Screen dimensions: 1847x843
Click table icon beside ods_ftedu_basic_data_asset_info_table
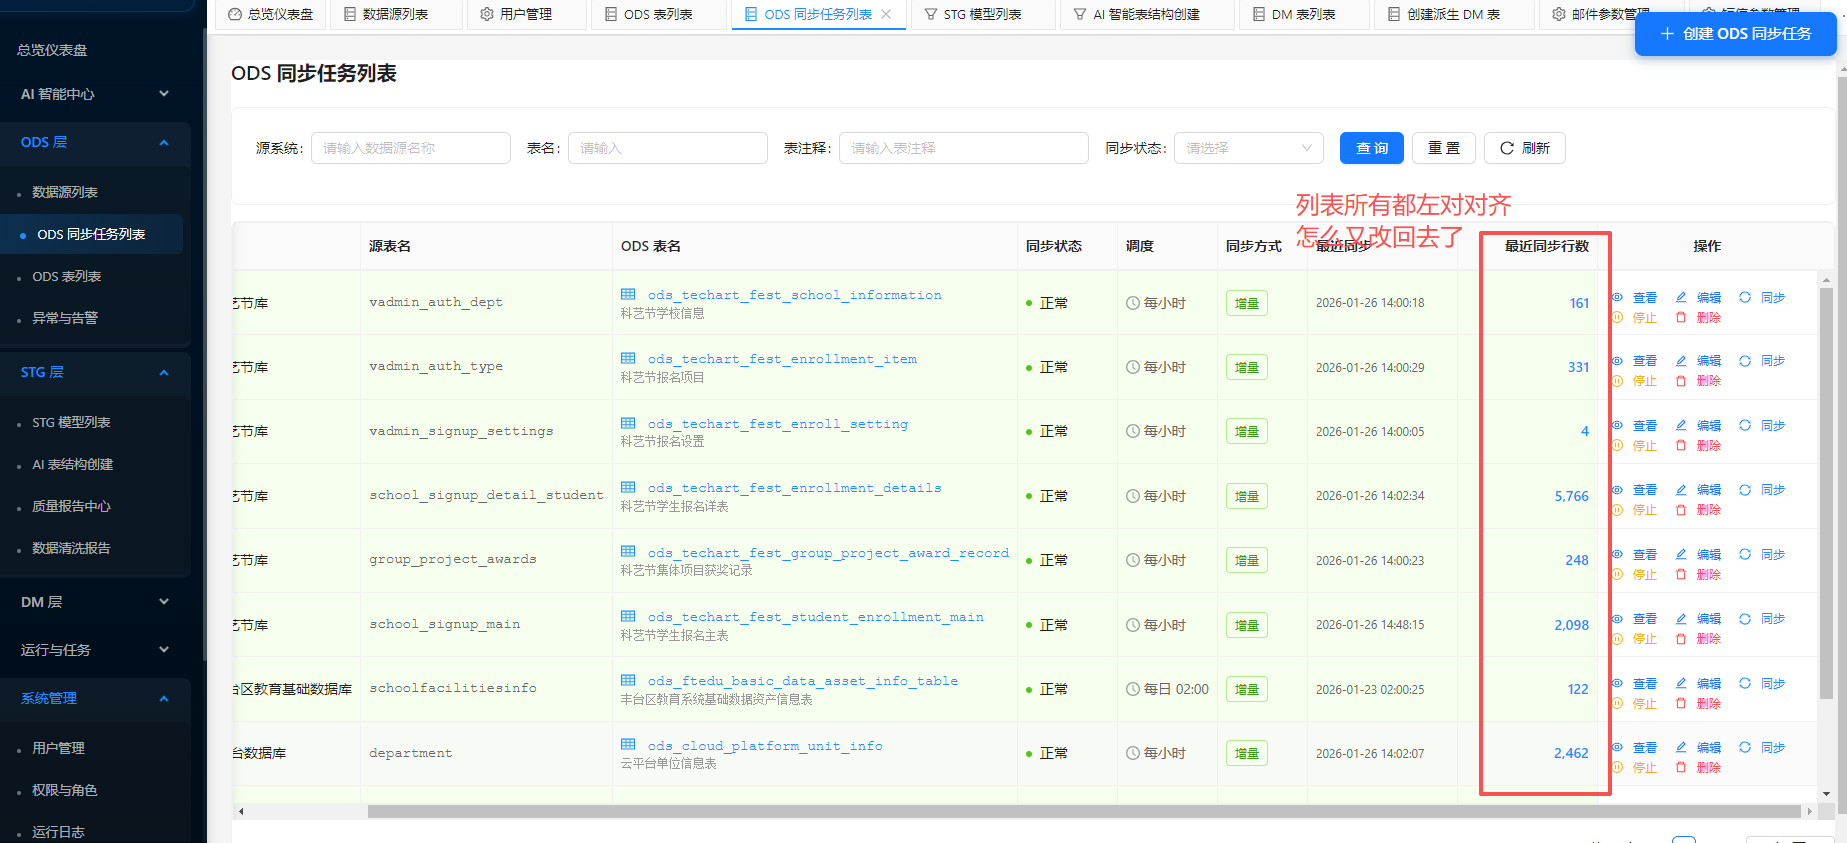pos(628,680)
